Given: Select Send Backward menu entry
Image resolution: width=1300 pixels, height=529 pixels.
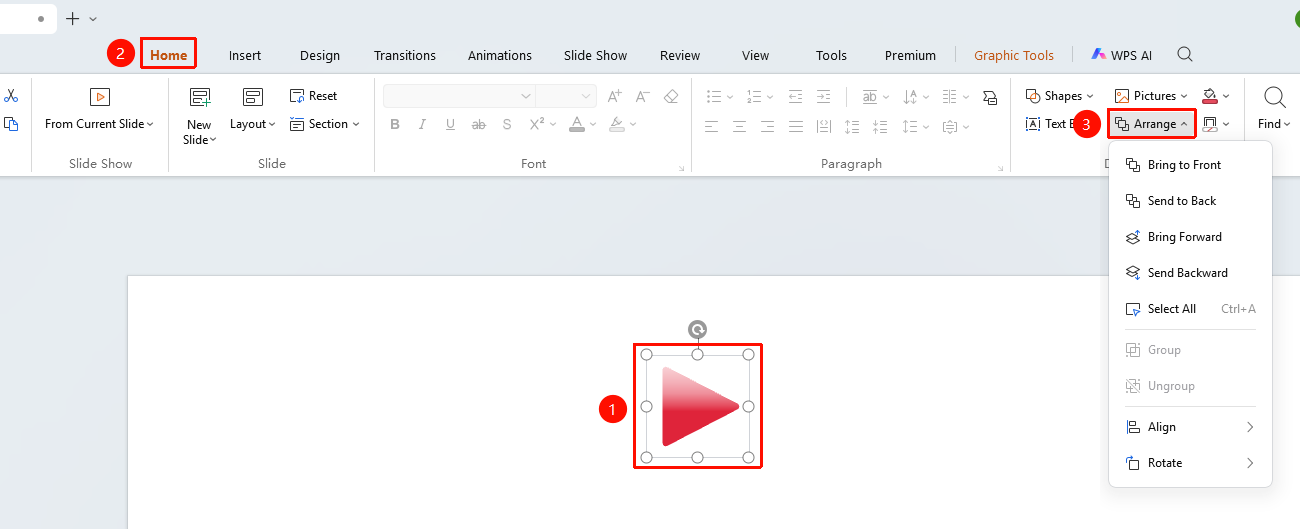Looking at the screenshot, I should point(1187,273).
